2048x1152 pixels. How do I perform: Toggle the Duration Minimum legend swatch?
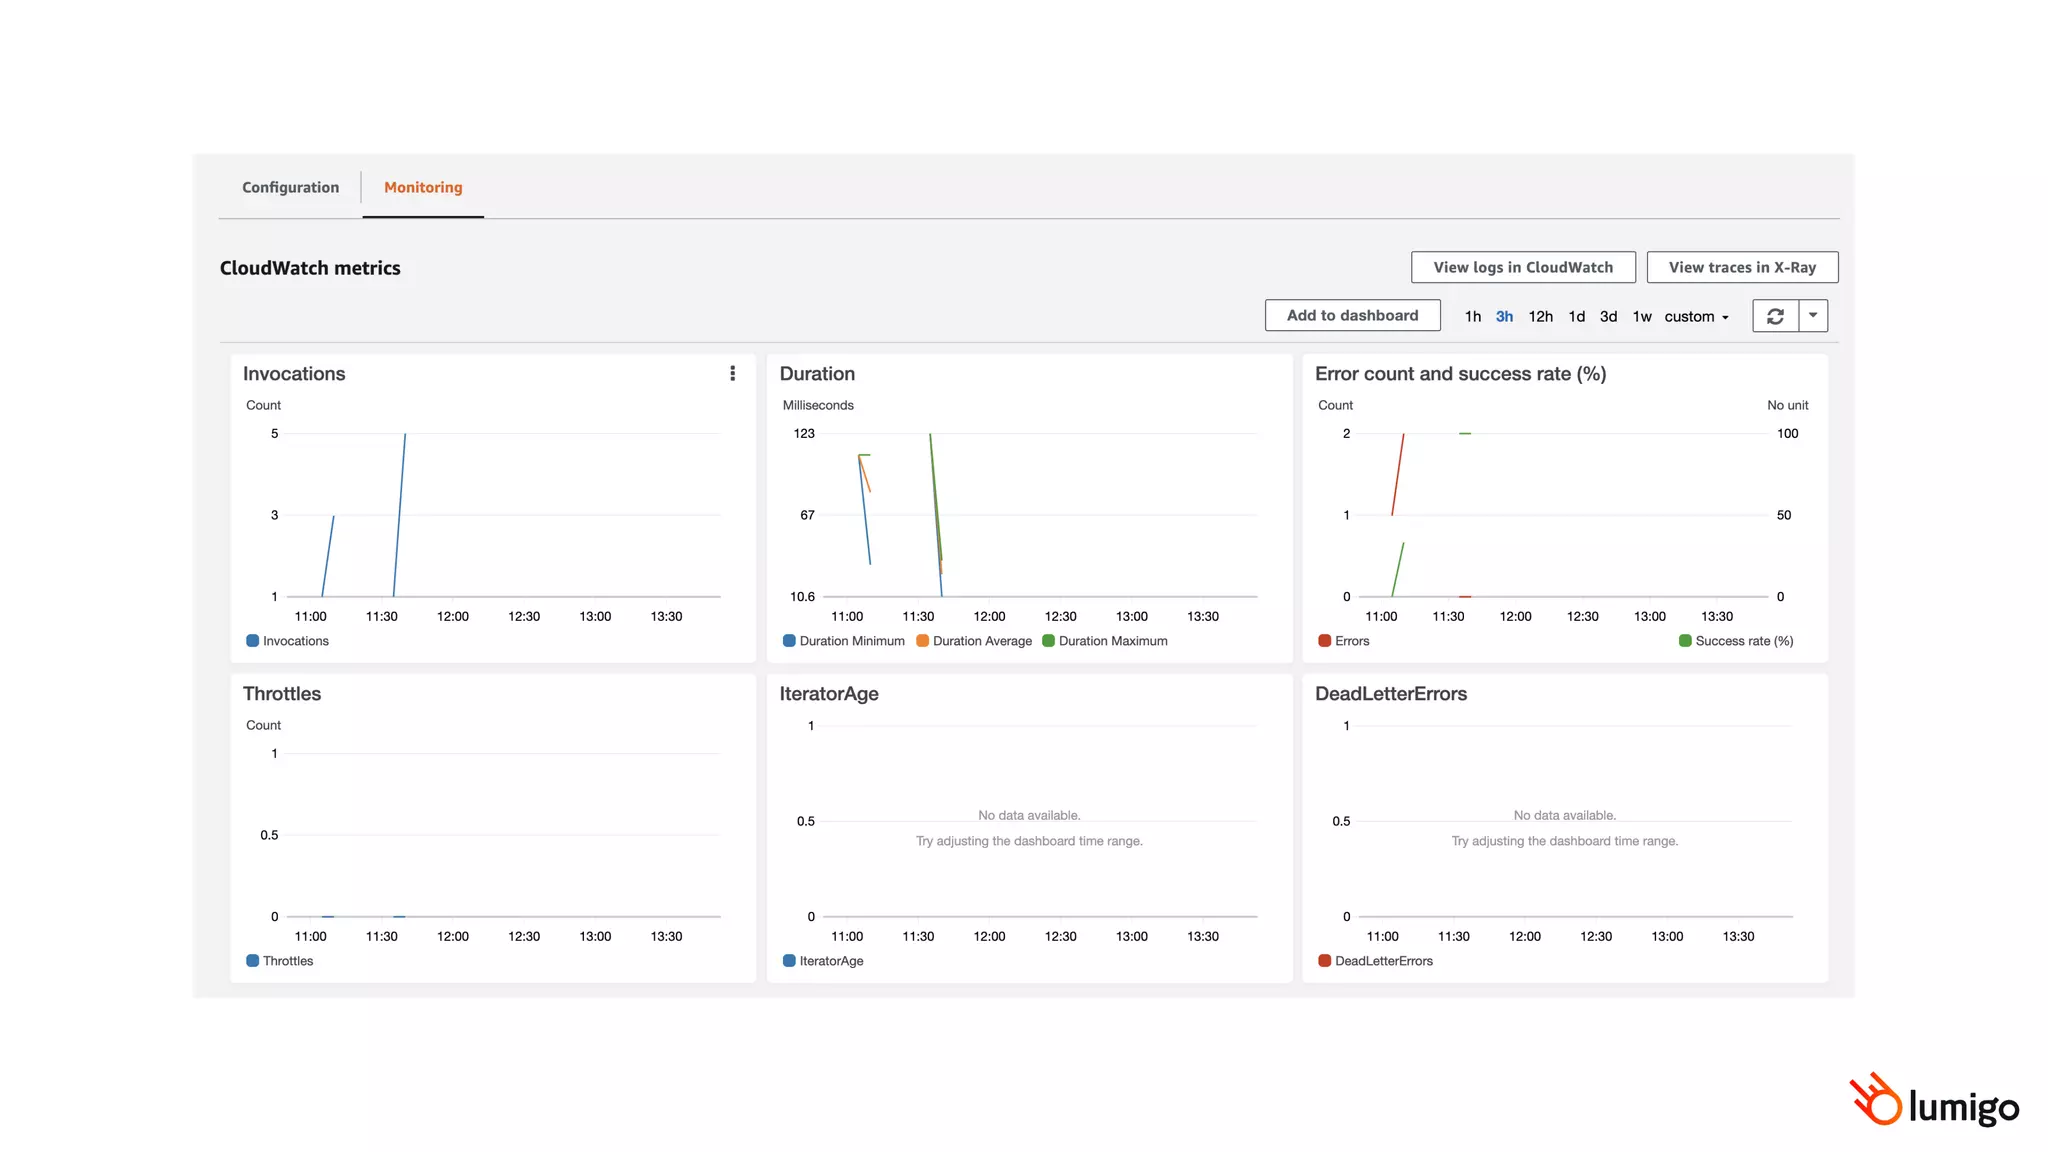[x=789, y=641]
